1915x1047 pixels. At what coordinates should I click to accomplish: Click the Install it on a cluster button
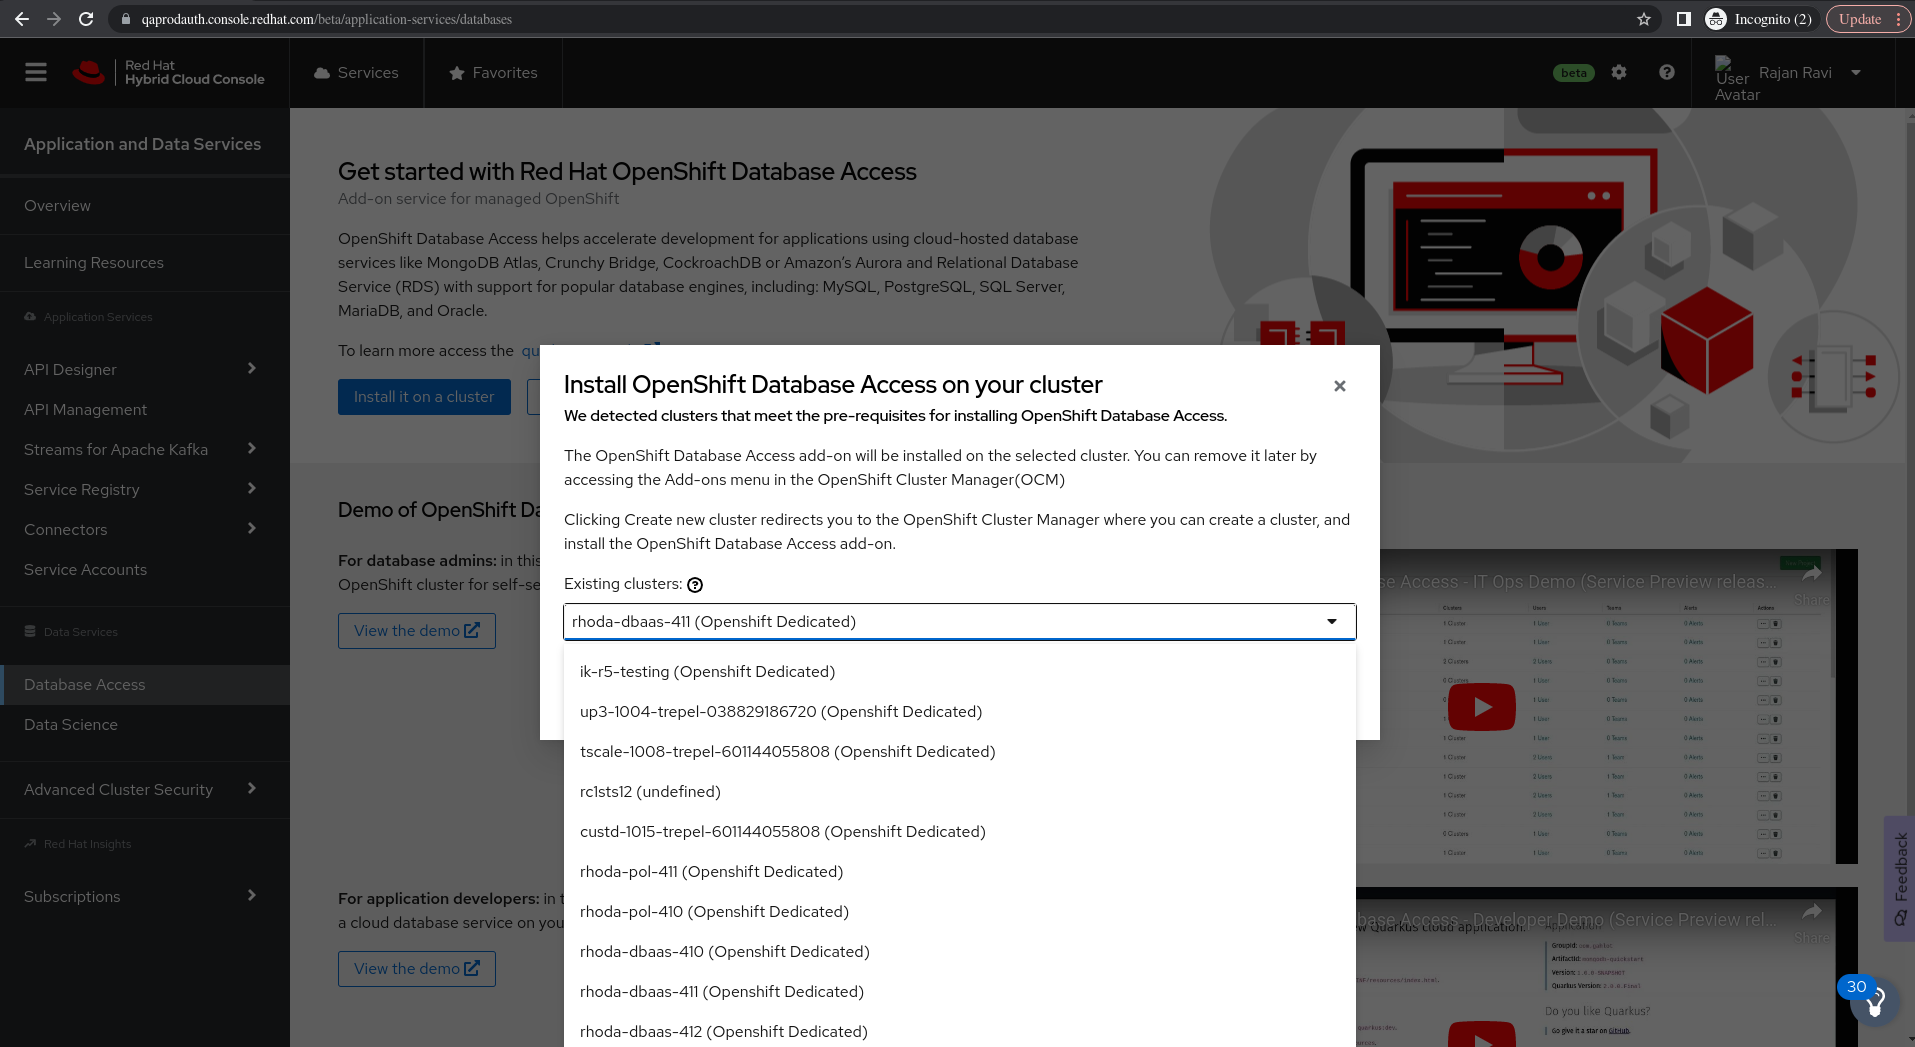pyautogui.click(x=424, y=397)
